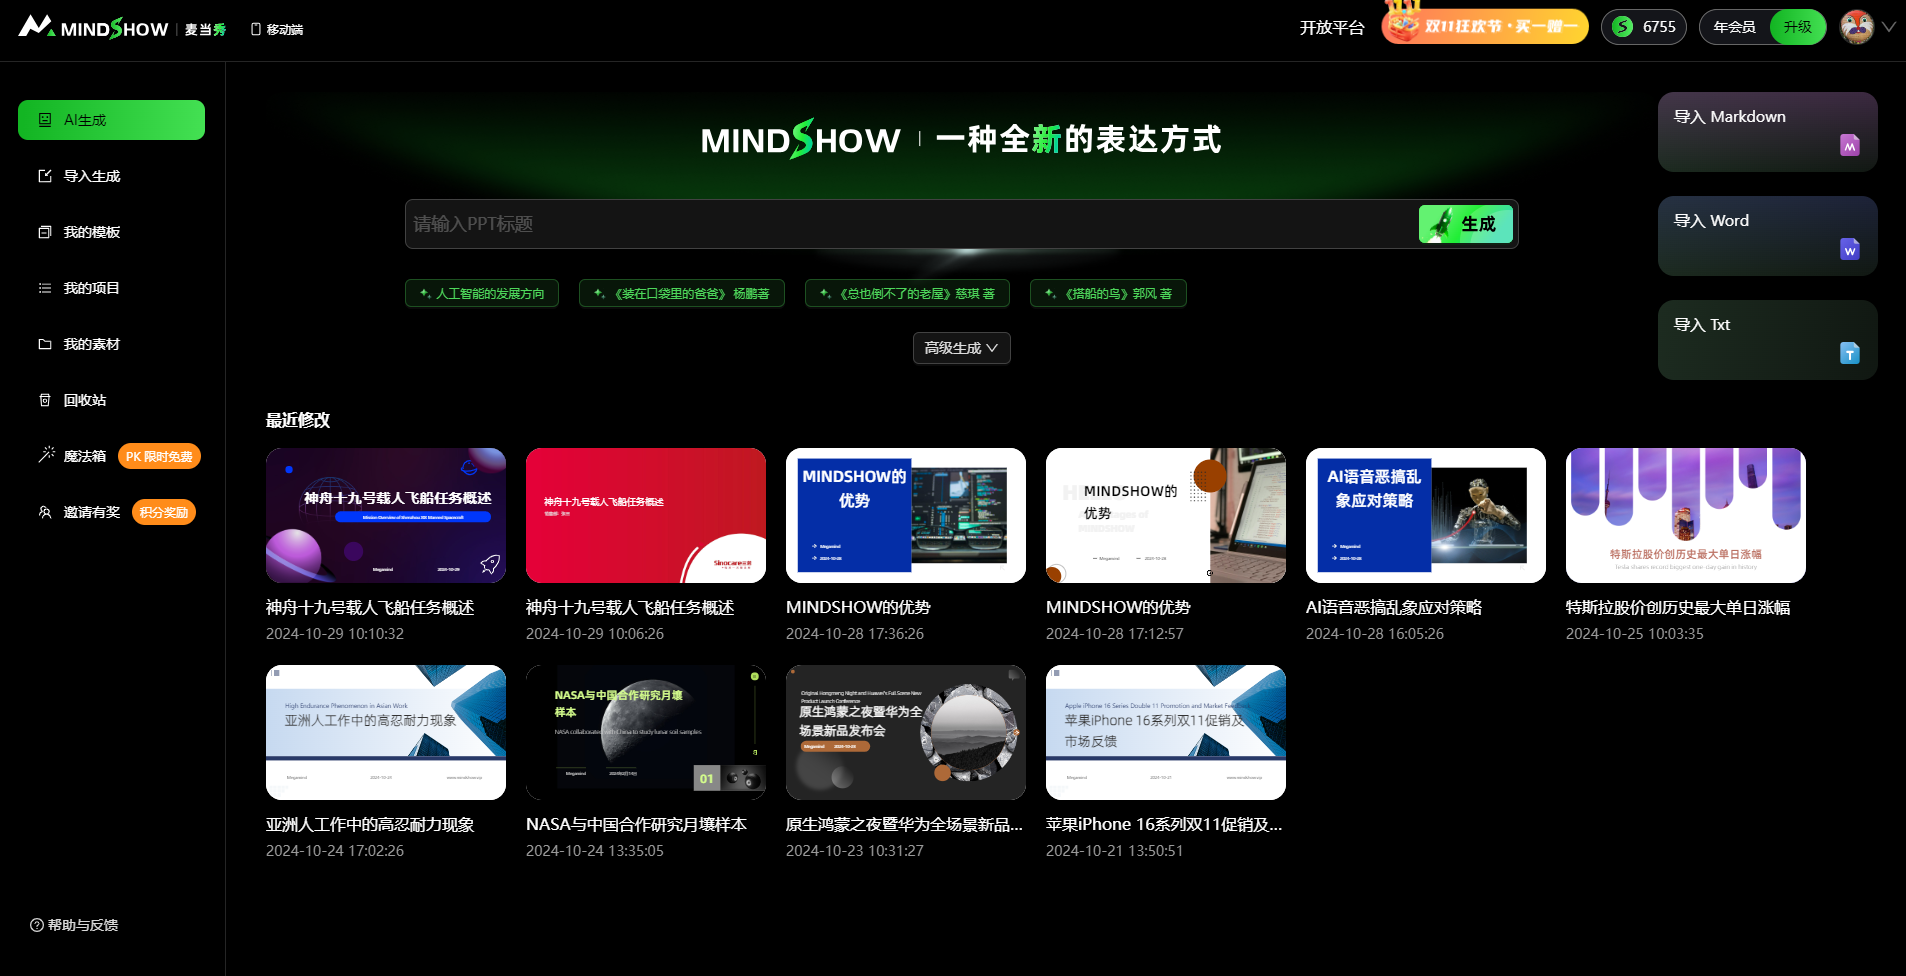Click the 导入 Txt card
Viewport: 1906px width, 976px height.
[x=1767, y=340]
